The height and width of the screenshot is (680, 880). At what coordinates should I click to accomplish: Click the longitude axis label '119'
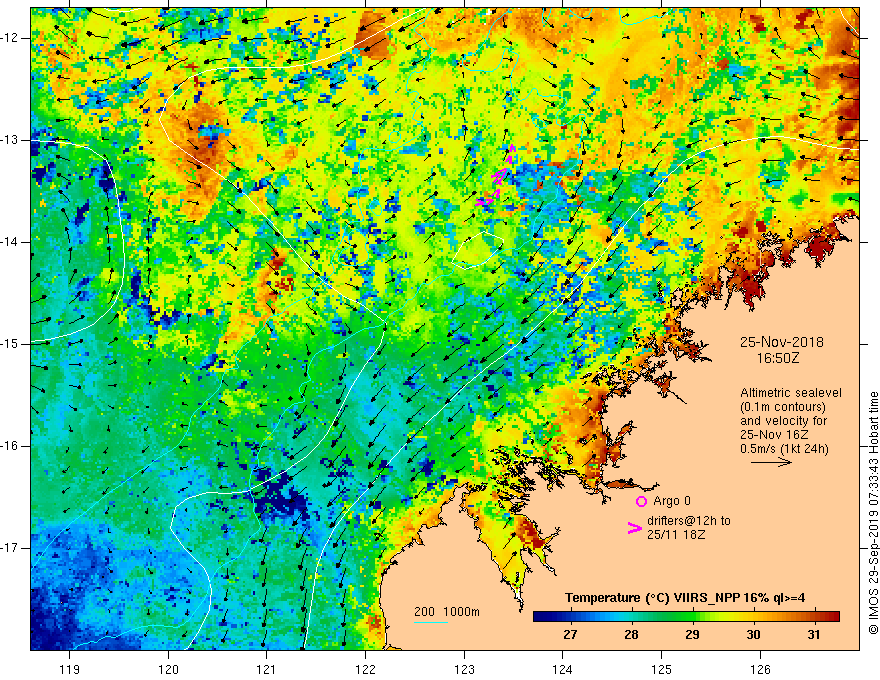[x=70, y=669]
